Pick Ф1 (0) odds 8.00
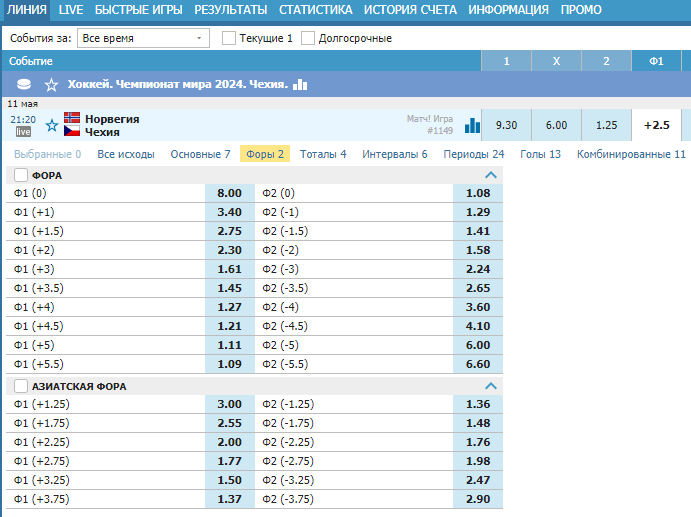The image size is (691, 517). [x=230, y=193]
